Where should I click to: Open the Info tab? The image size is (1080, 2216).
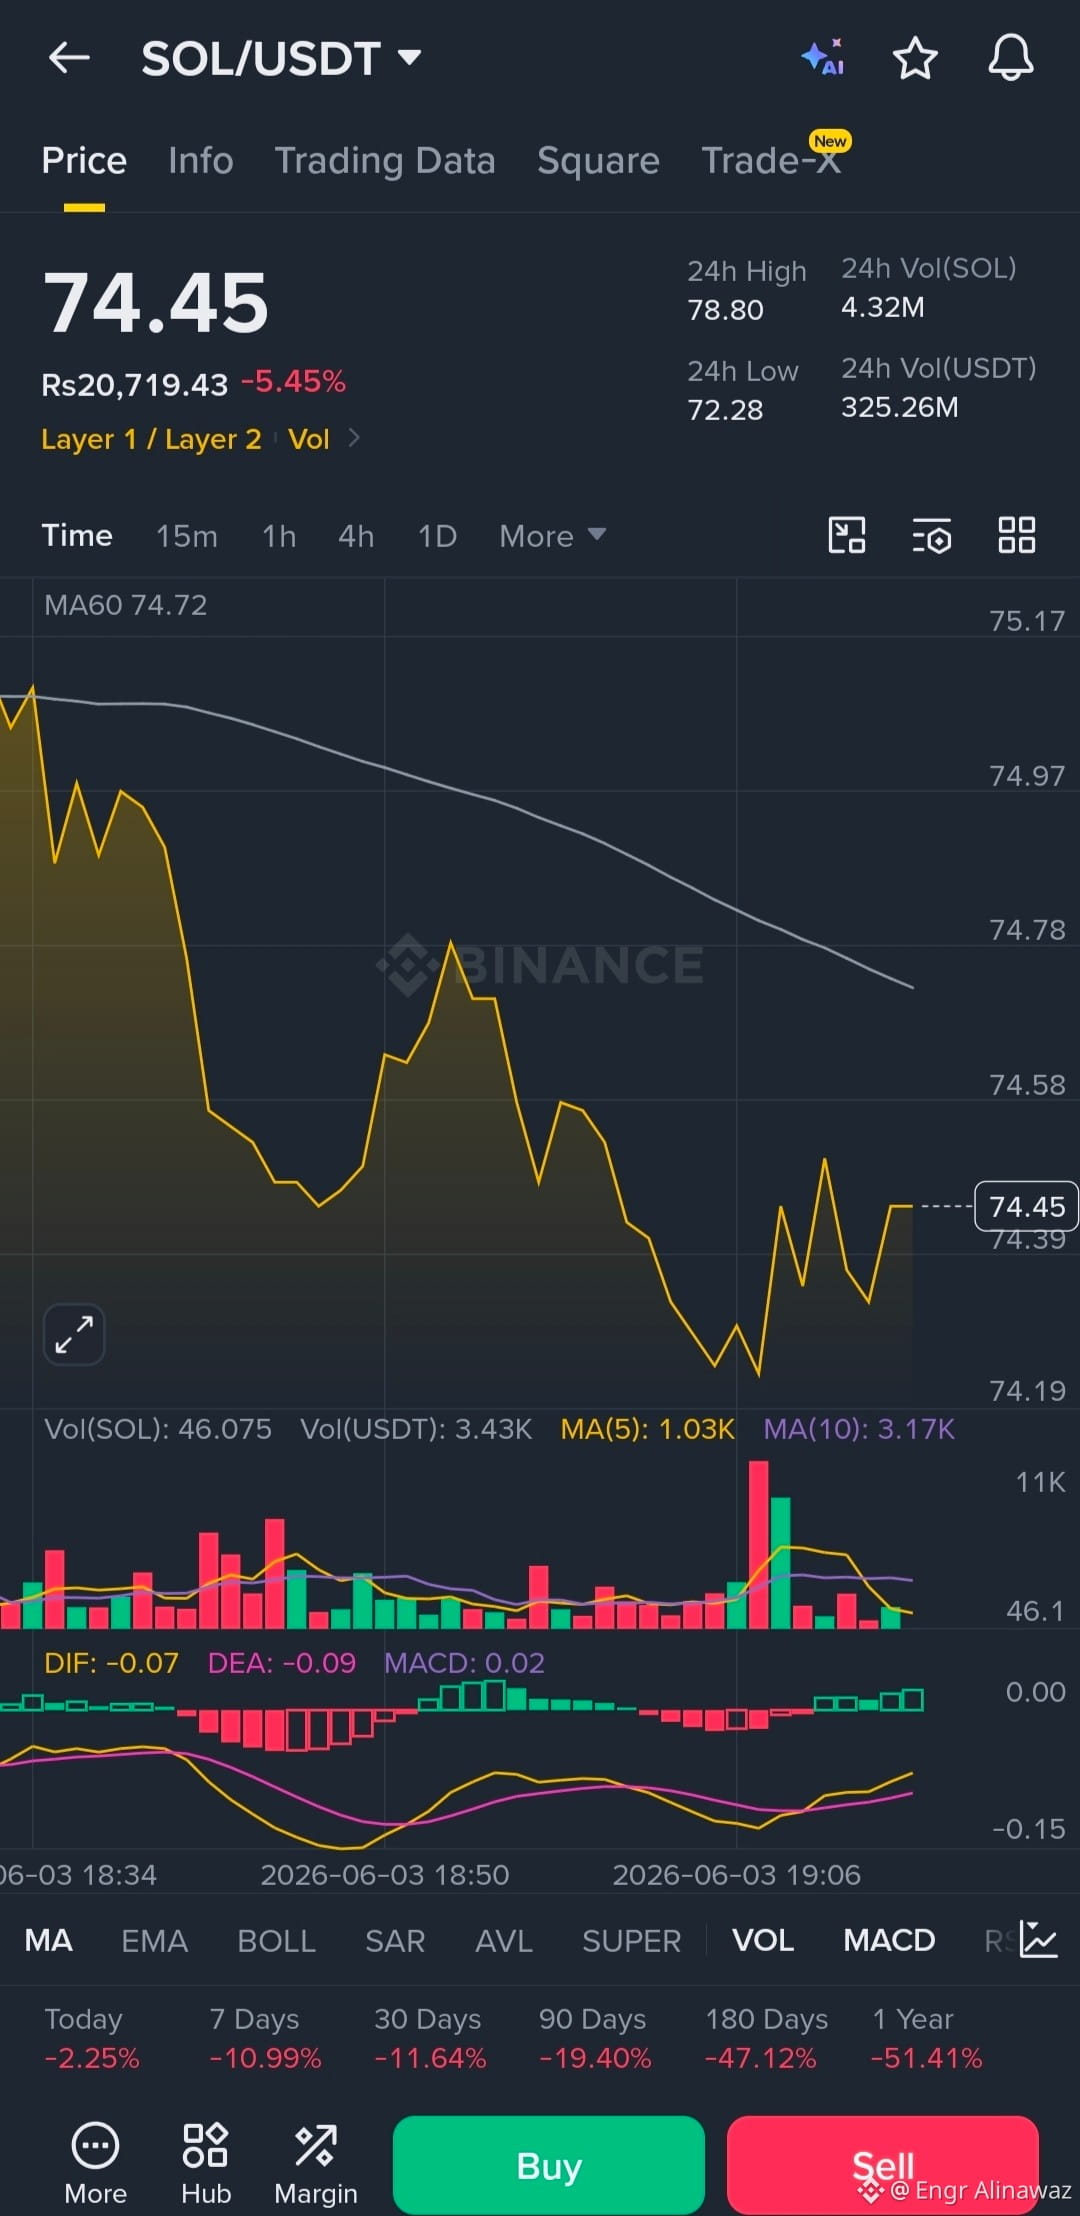(x=201, y=161)
